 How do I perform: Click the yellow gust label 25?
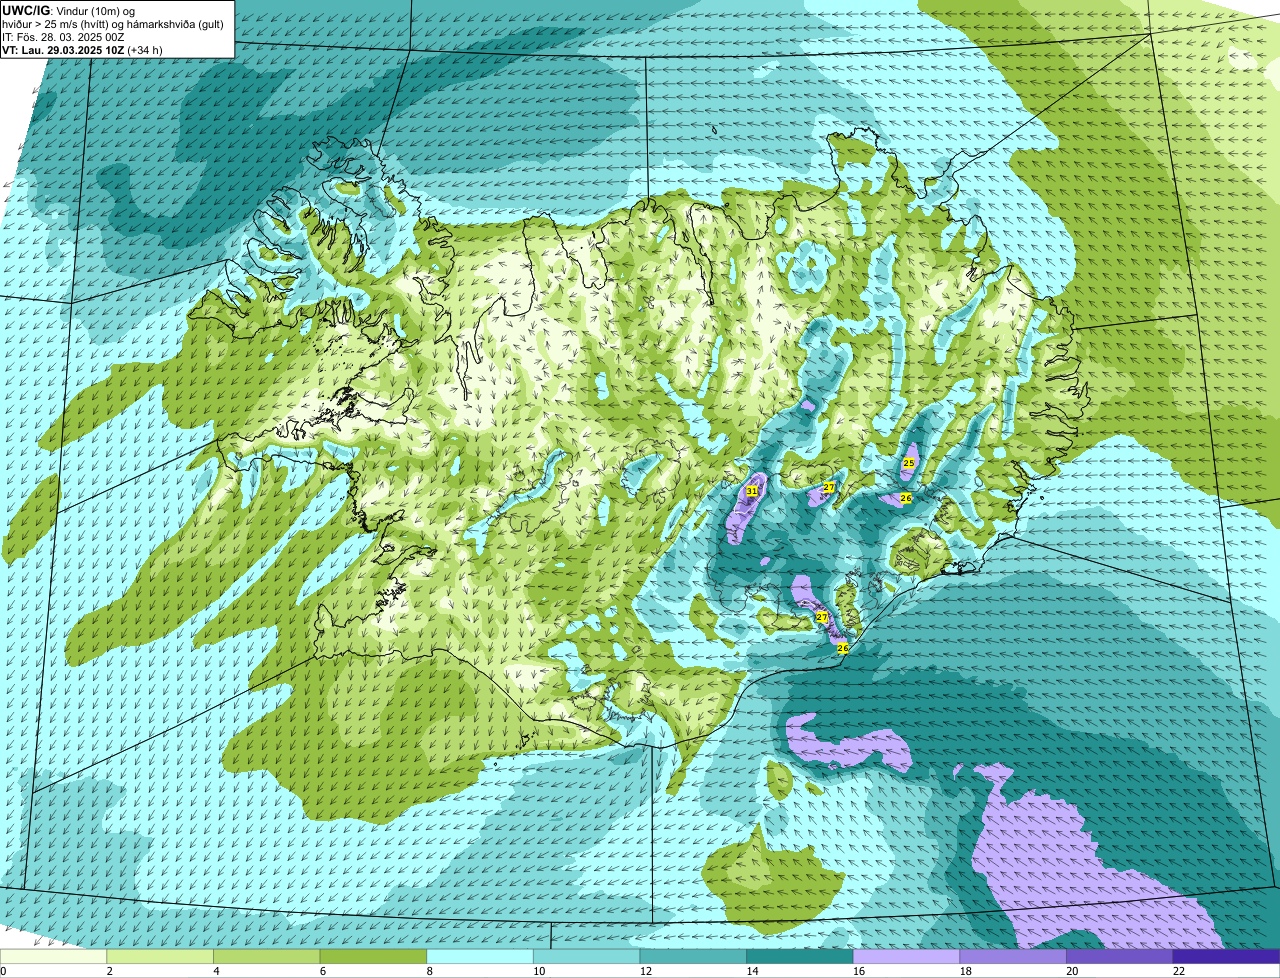pyautogui.click(x=908, y=463)
